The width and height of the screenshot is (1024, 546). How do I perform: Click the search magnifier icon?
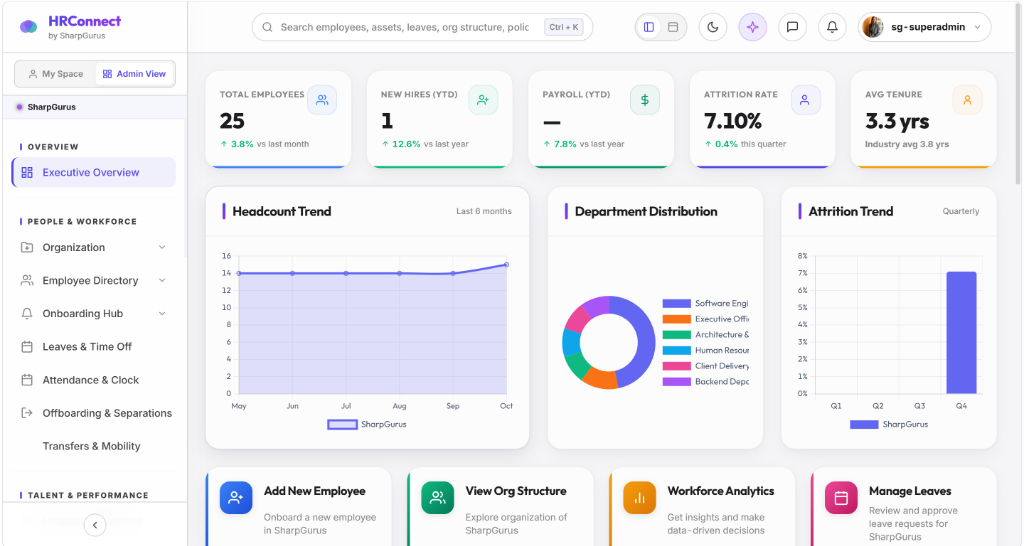267,27
